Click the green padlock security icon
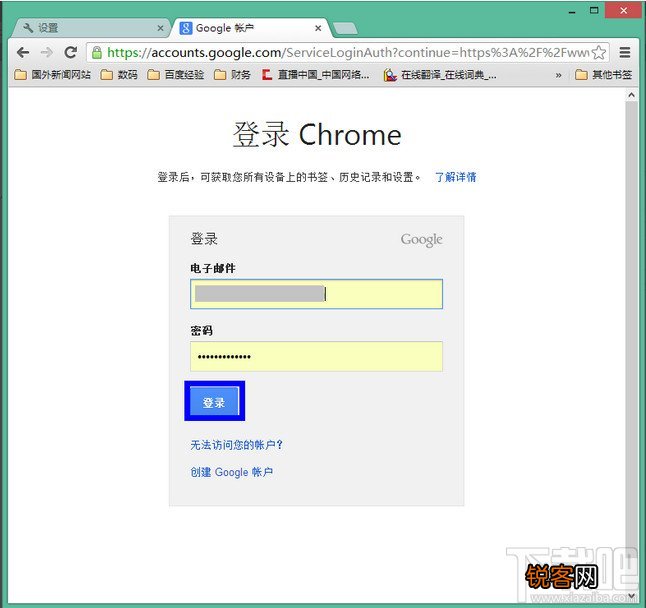646x608 pixels. (97, 52)
